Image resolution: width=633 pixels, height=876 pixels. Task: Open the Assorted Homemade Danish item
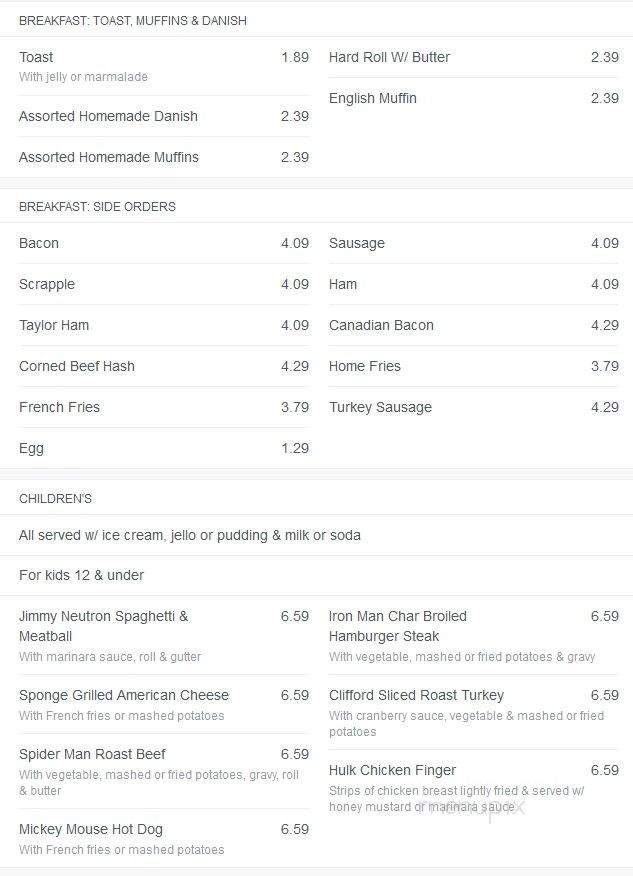(164, 116)
